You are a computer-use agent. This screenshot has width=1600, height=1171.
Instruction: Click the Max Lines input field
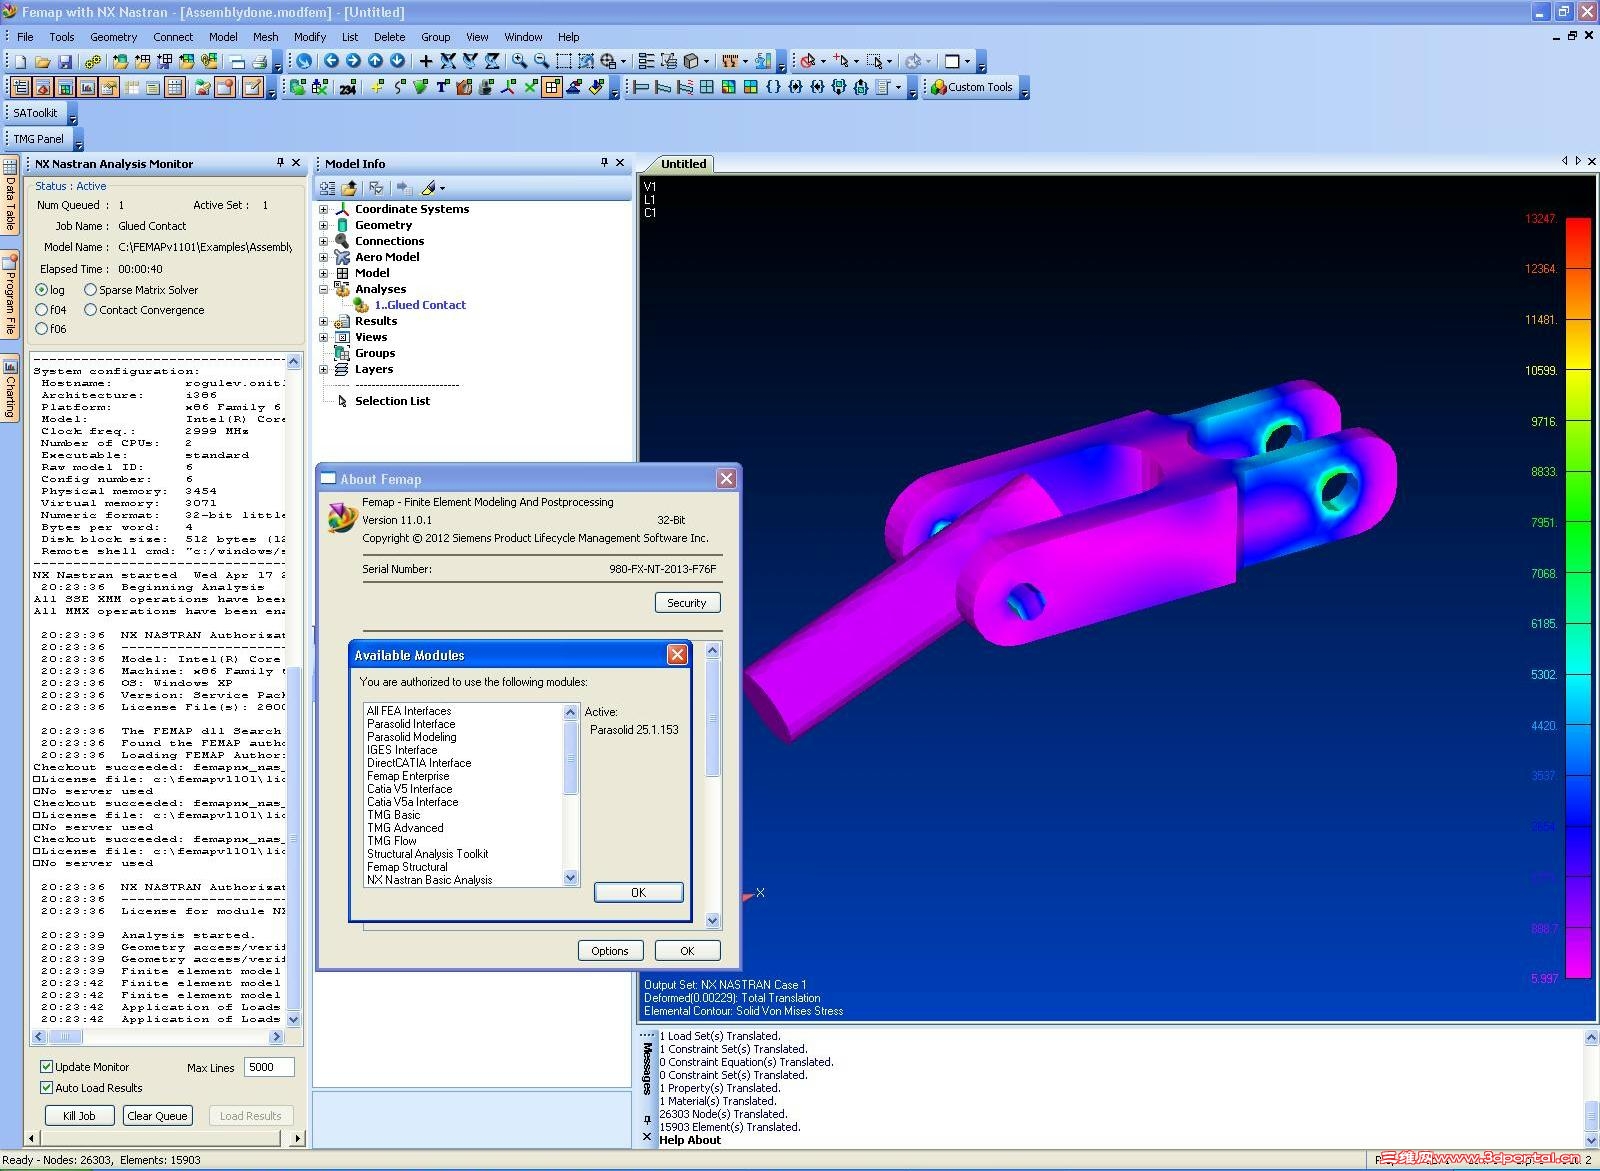click(270, 1067)
